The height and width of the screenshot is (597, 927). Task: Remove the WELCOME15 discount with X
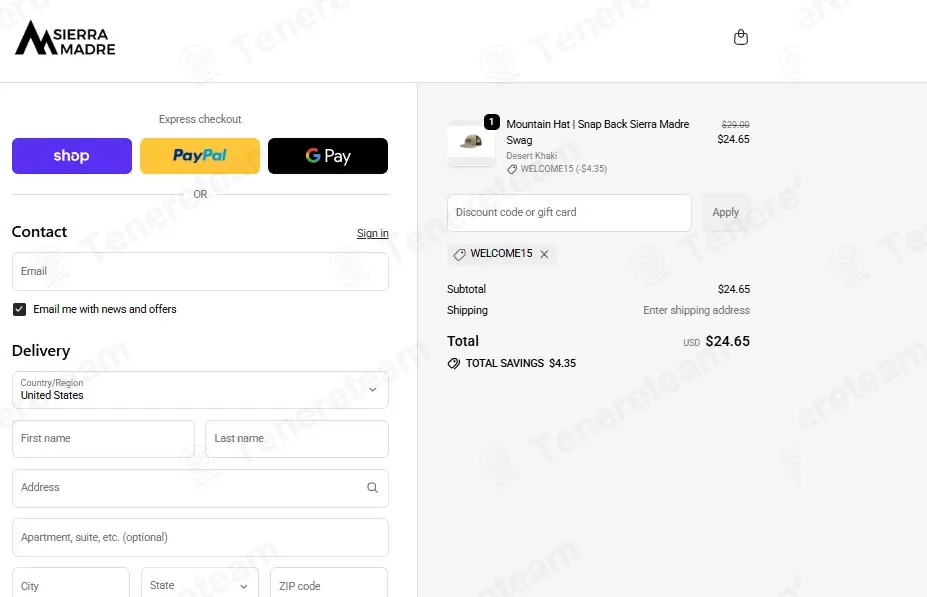pyautogui.click(x=544, y=254)
